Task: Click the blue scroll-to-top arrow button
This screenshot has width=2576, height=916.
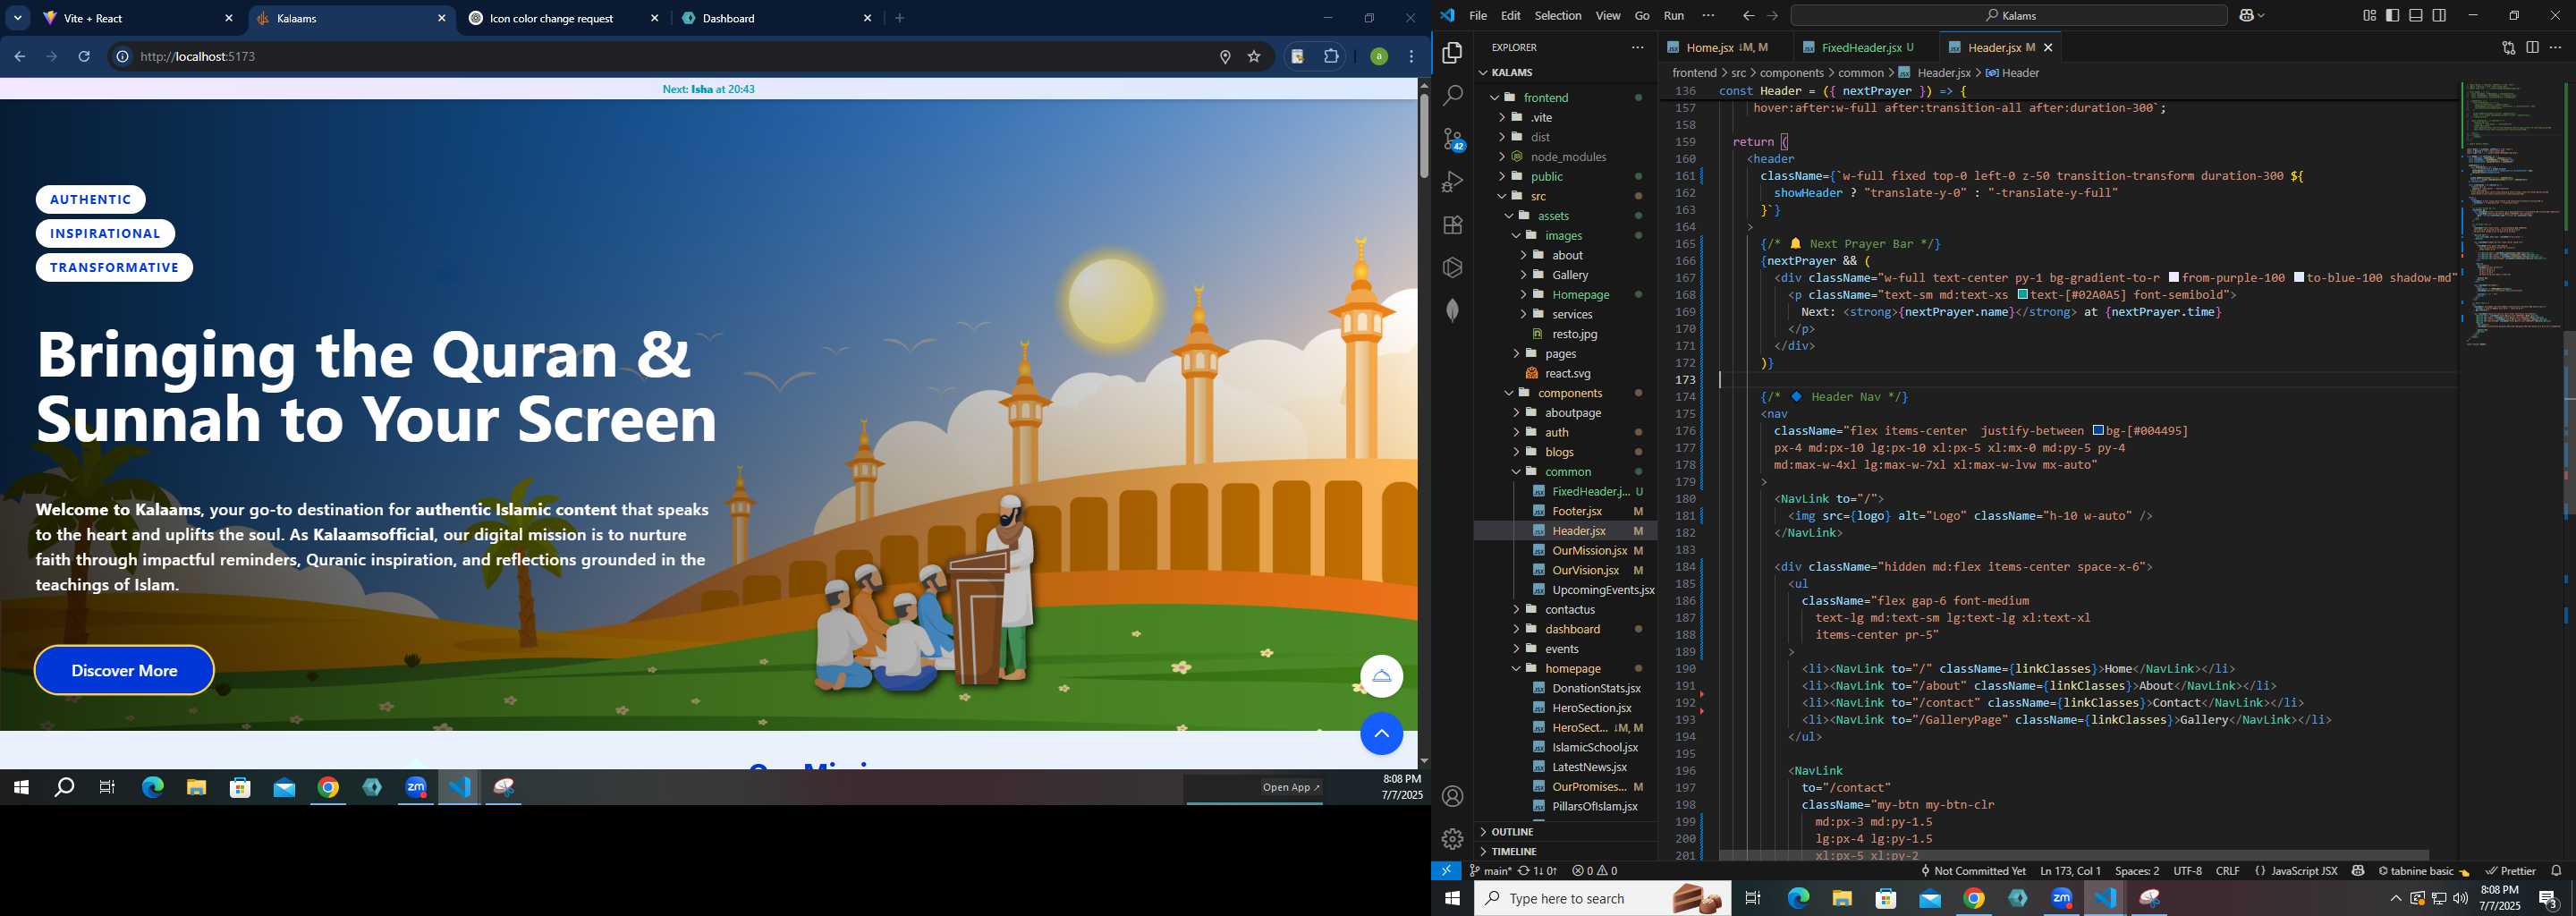Action: [1381, 734]
